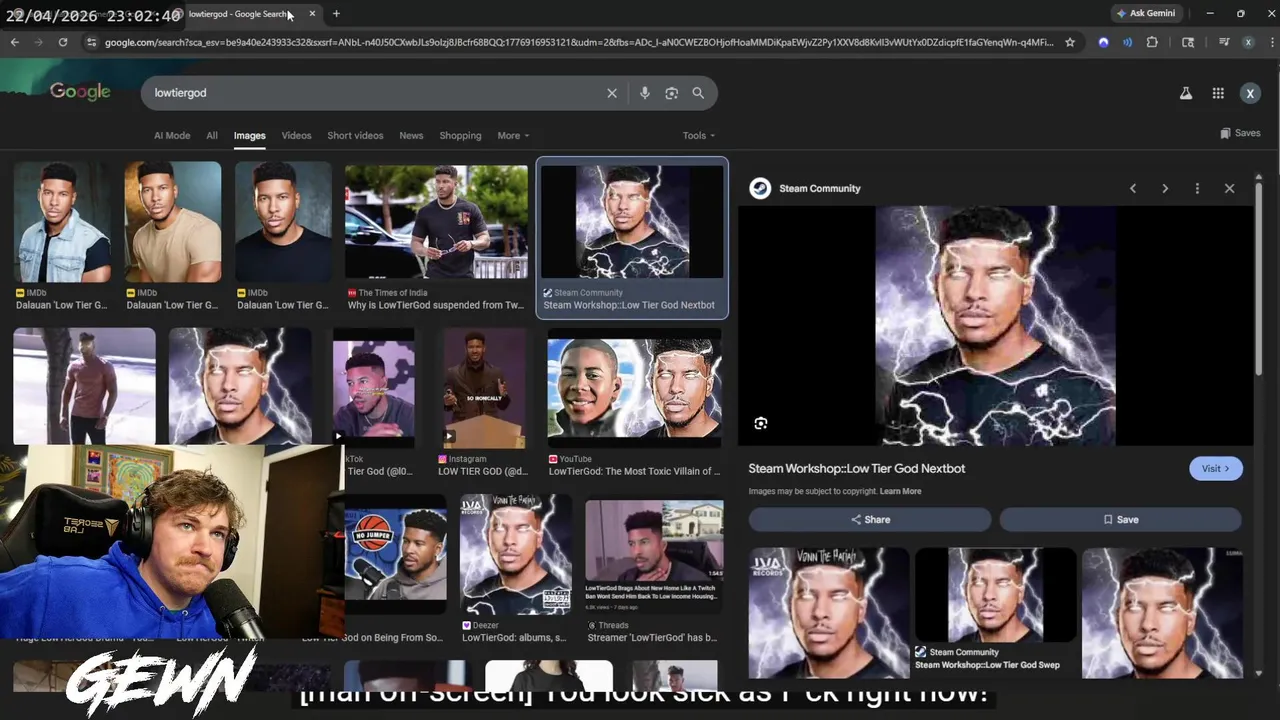The image size is (1280, 720).
Task: Open the Extensions puzzle-piece icon
Action: tap(1152, 42)
